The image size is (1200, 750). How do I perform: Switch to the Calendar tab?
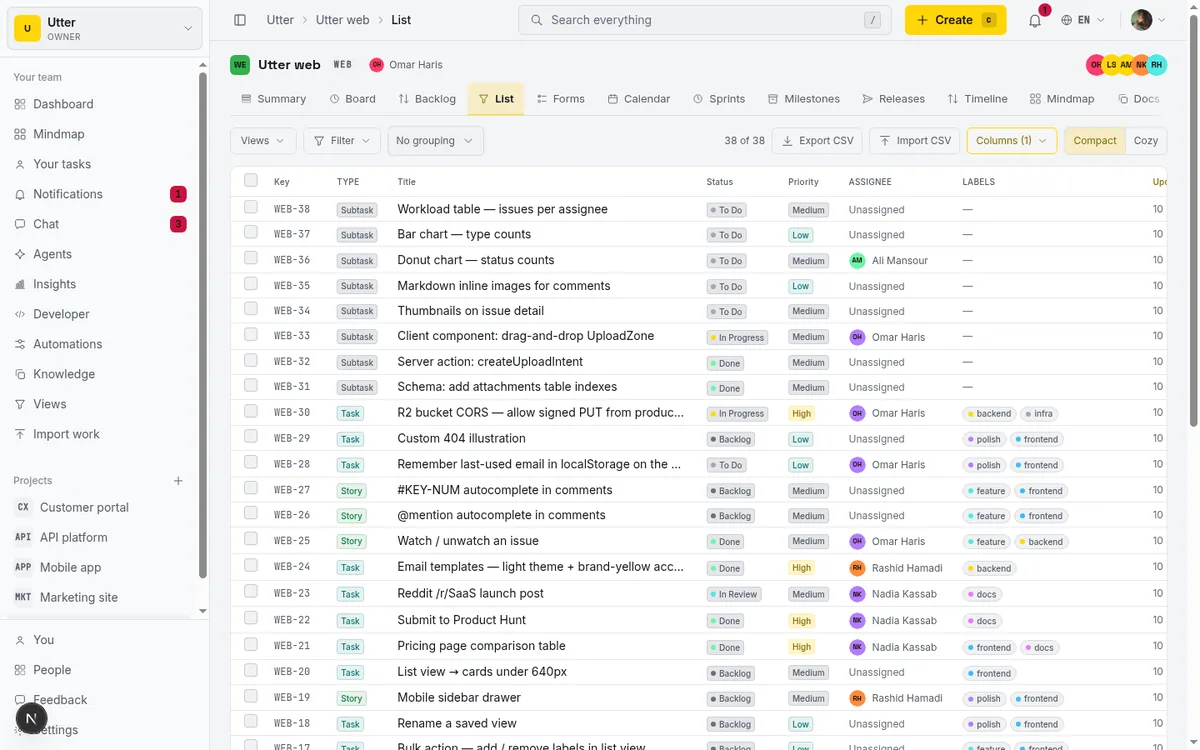[x=639, y=99]
